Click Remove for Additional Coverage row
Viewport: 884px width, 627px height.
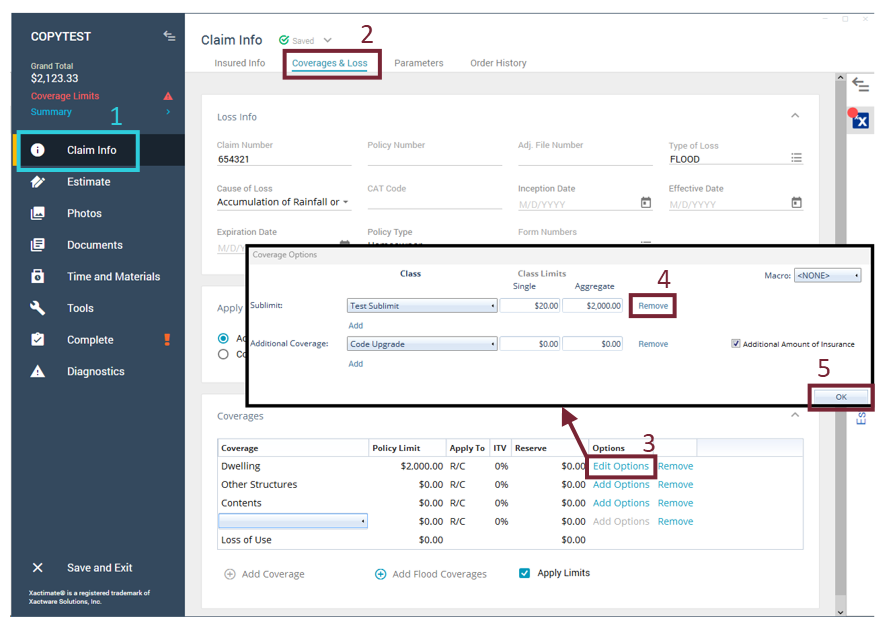click(653, 344)
